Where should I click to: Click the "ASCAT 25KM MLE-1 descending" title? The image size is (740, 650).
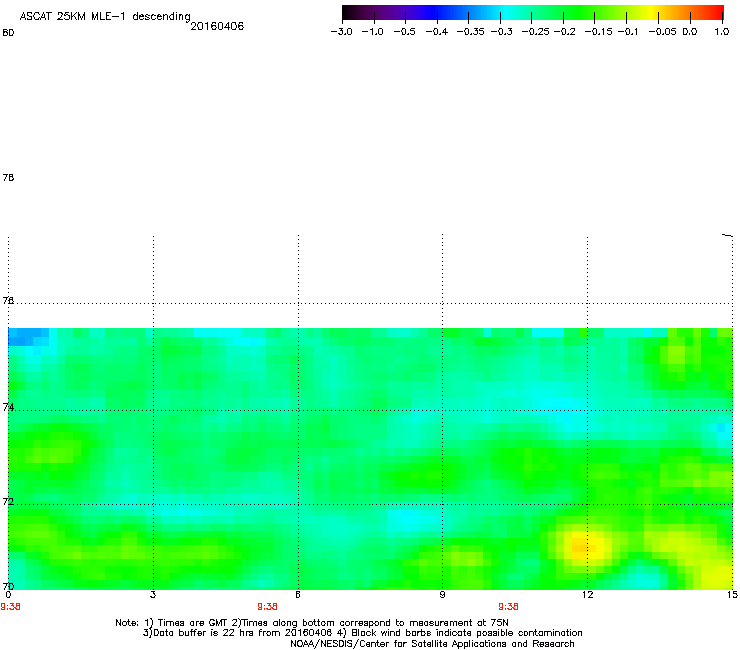click(x=105, y=16)
